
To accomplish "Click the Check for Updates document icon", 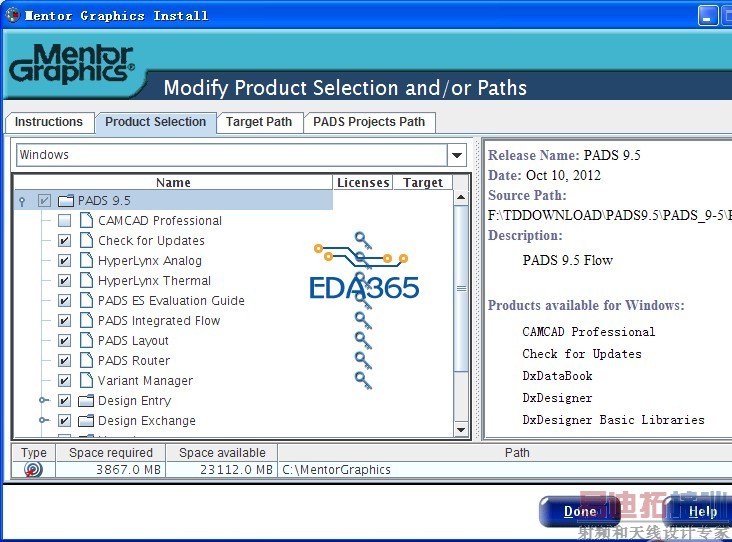I will coord(86,240).
